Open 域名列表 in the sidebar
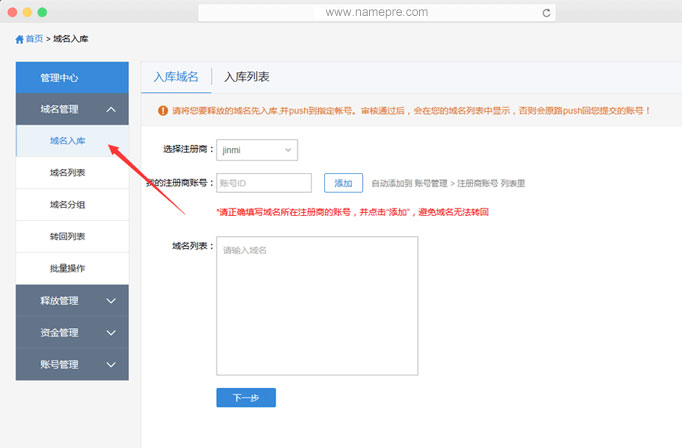The height and width of the screenshot is (448, 682). point(68,173)
